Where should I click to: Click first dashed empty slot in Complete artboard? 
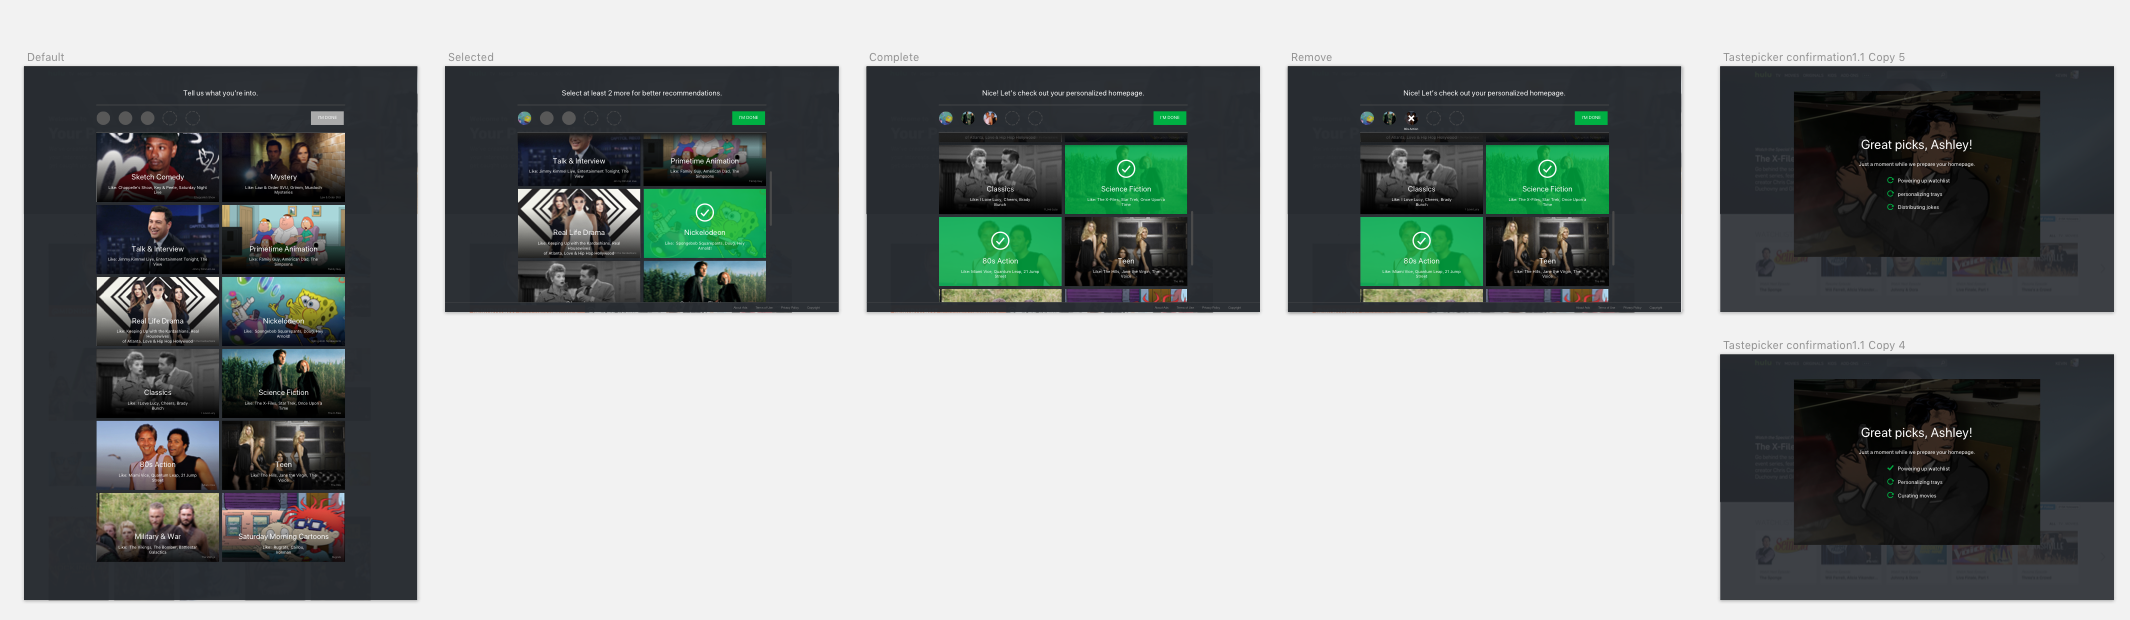1012,118
